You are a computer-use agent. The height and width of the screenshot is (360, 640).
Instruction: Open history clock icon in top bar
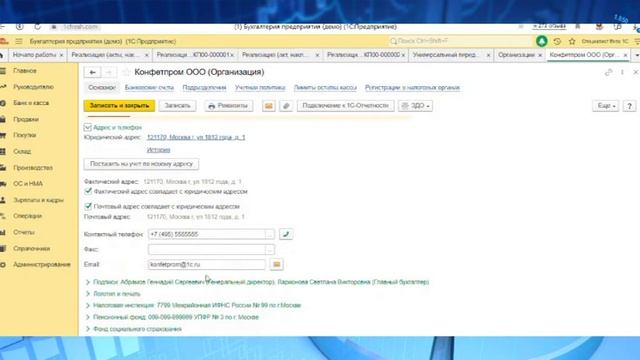557,41
